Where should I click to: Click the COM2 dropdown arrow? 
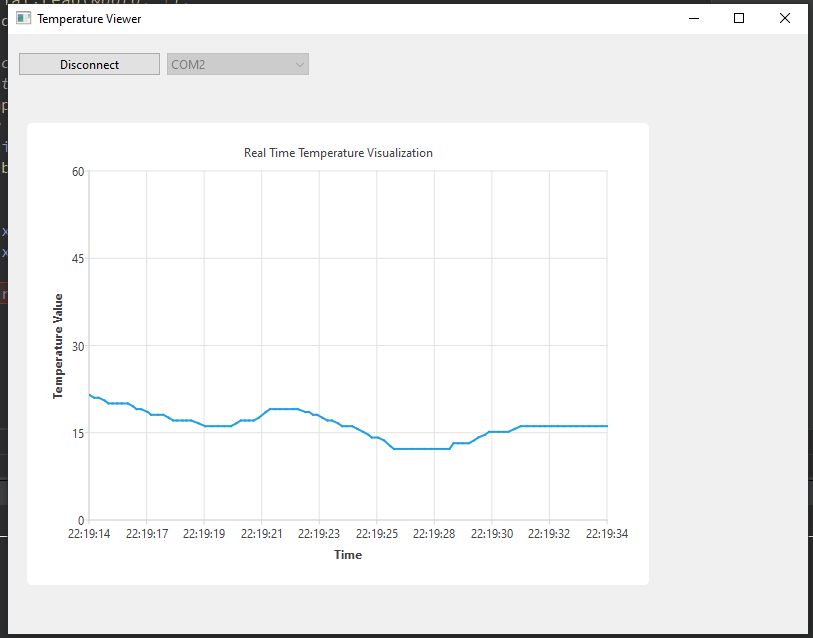(299, 65)
